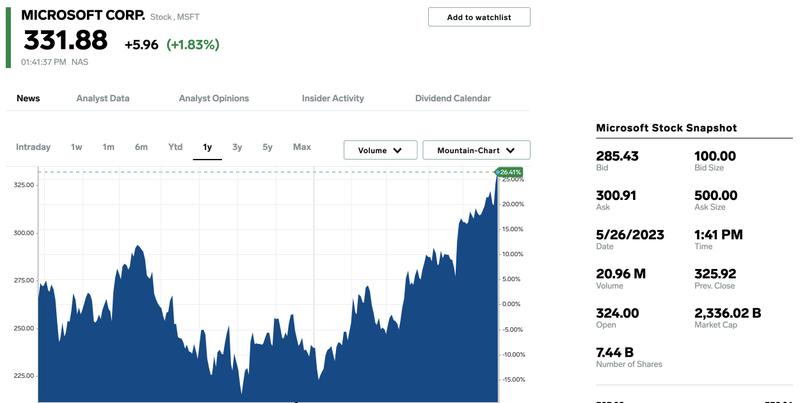
Task: Click the 0.00% percent axis label
Action: pos(513,304)
